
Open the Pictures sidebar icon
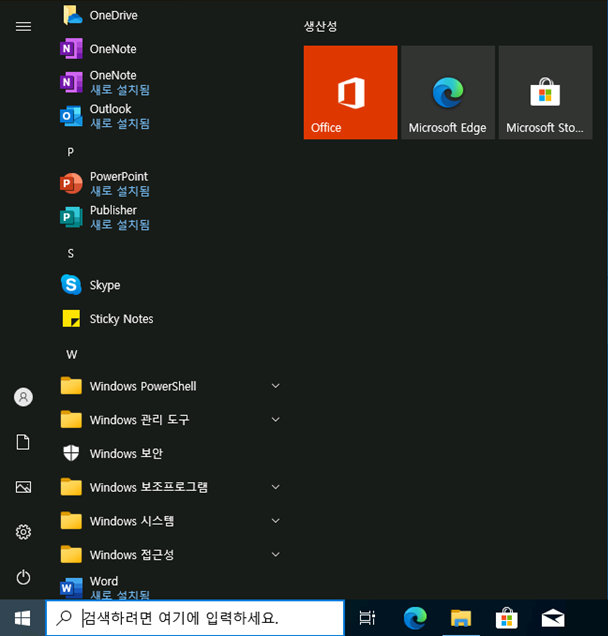23,487
